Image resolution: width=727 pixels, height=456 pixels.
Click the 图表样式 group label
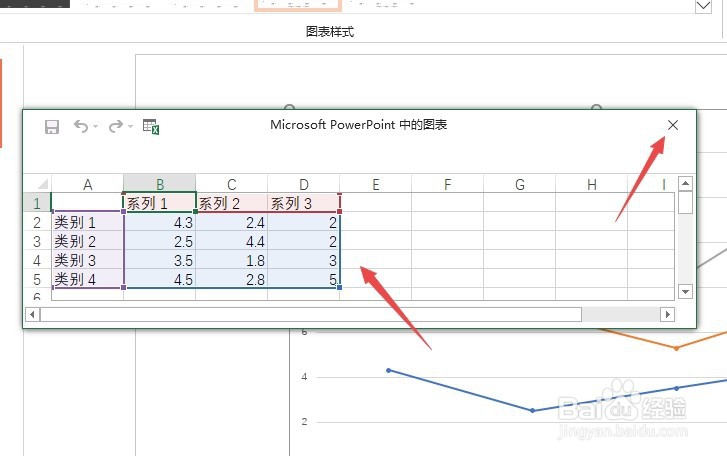click(x=330, y=32)
